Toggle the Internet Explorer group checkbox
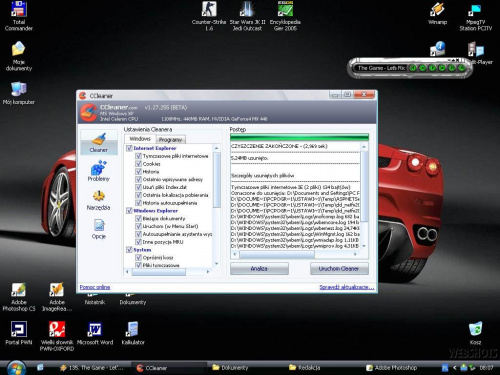The image size is (500, 375). click(x=129, y=148)
